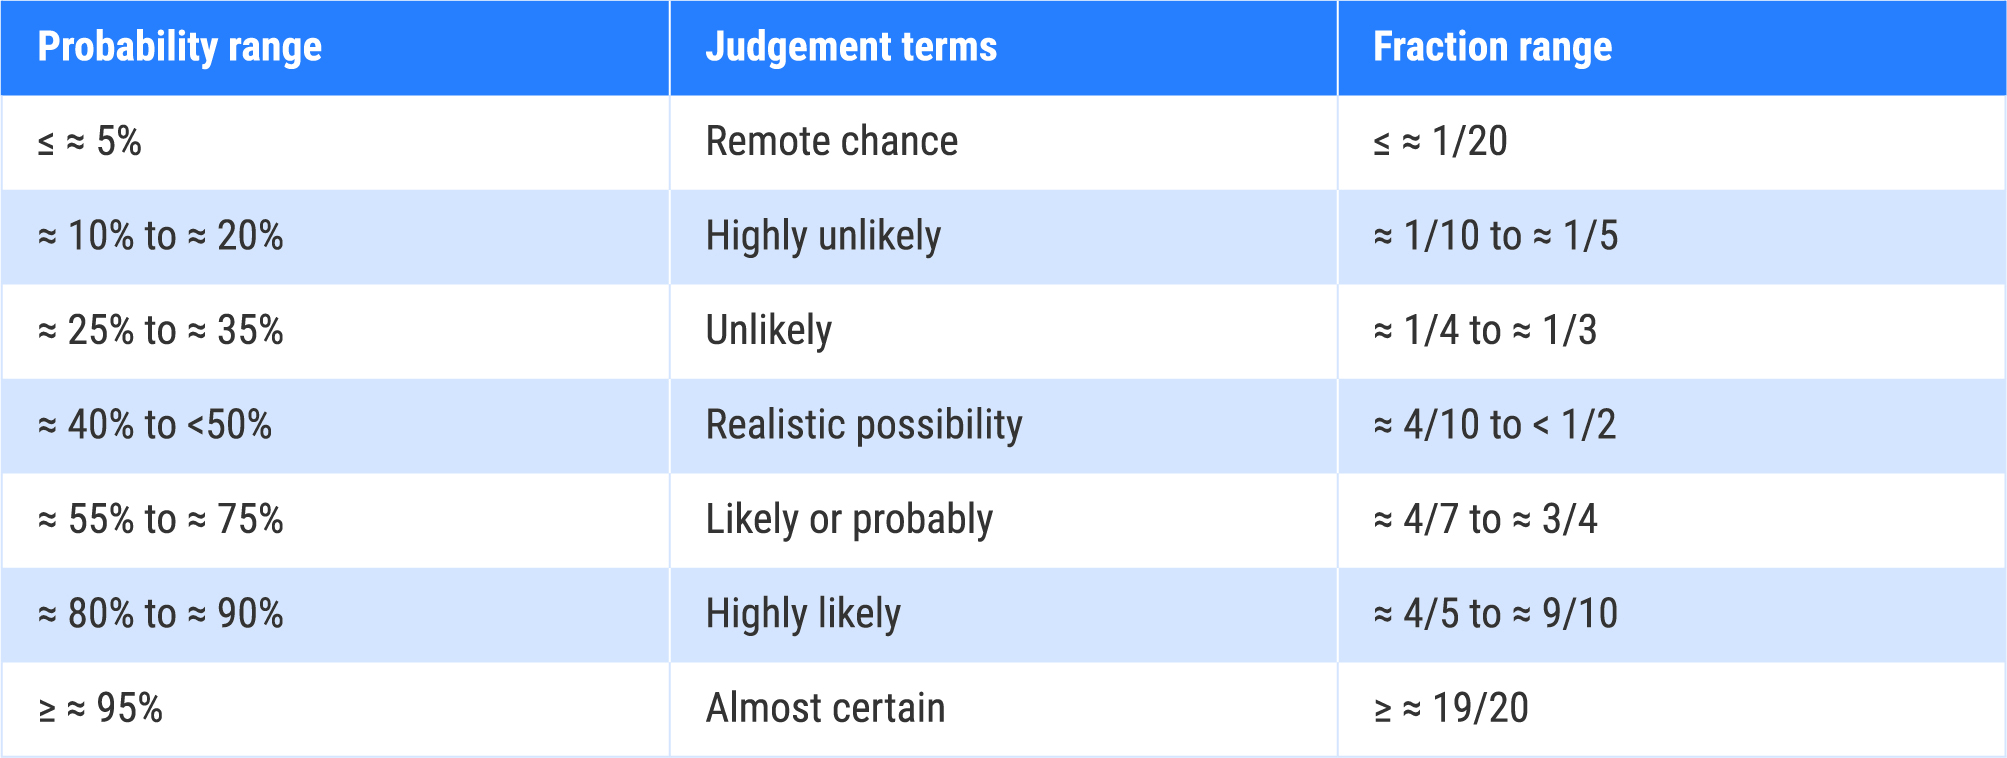This screenshot has width=2007, height=758.
Task: Select the Realistic possibility cell
Action: point(1004,426)
